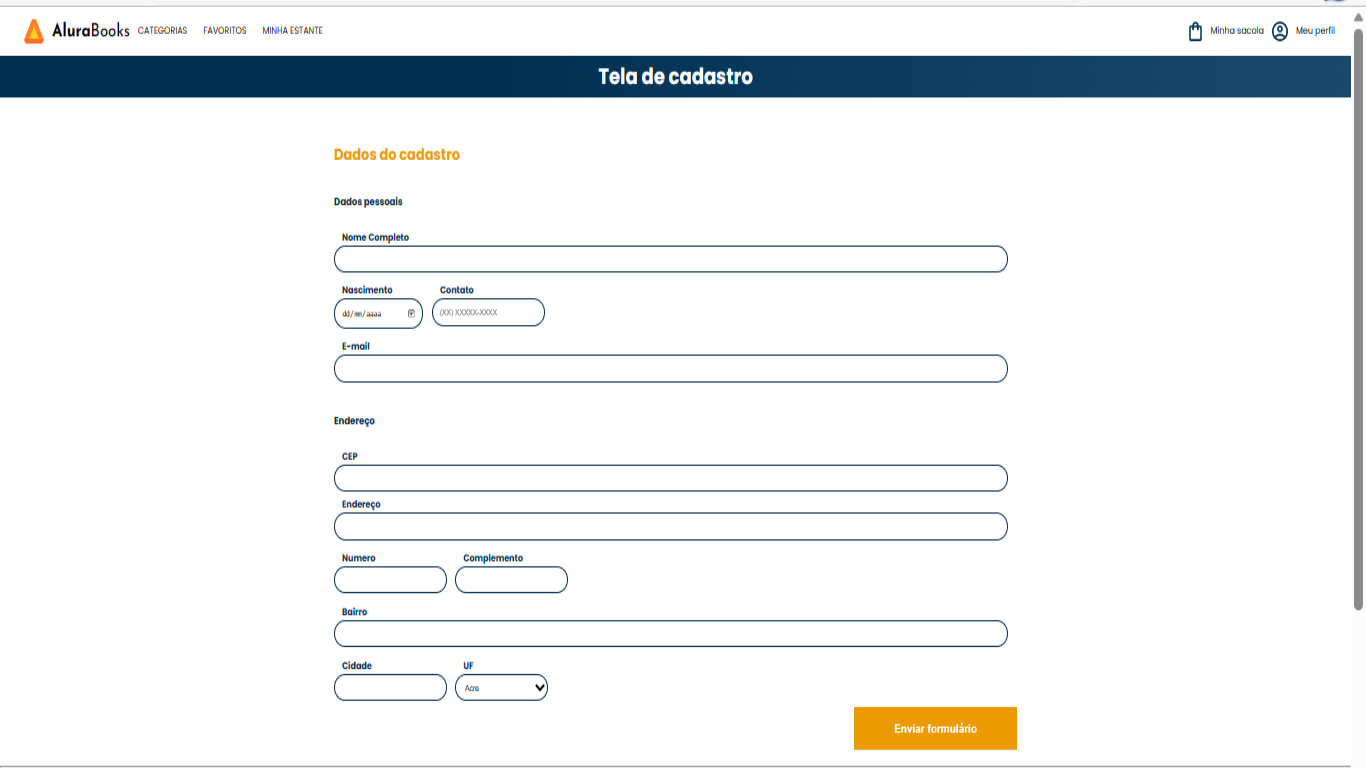This screenshot has height=768, width=1366.
Task: Click the AluraBooks triangle logo
Action: pos(34,30)
